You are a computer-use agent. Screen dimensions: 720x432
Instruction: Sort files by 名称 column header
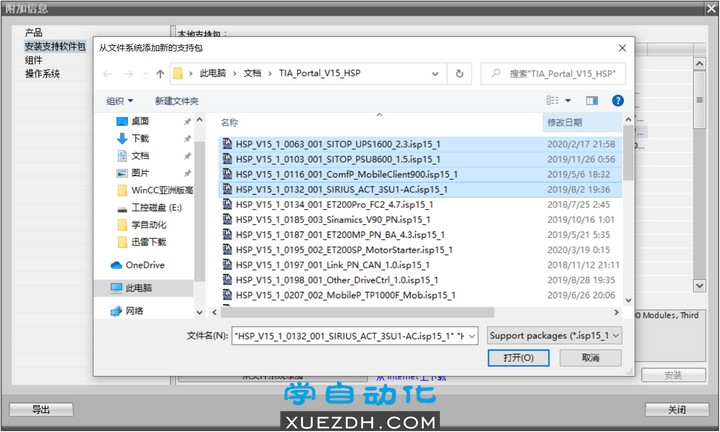point(229,123)
